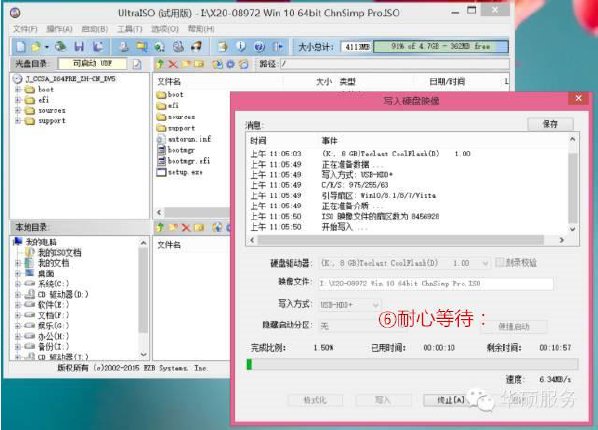The height and width of the screenshot is (430, 598).
Task: Click the Mount to virtual drive icon
Action: 178,47
